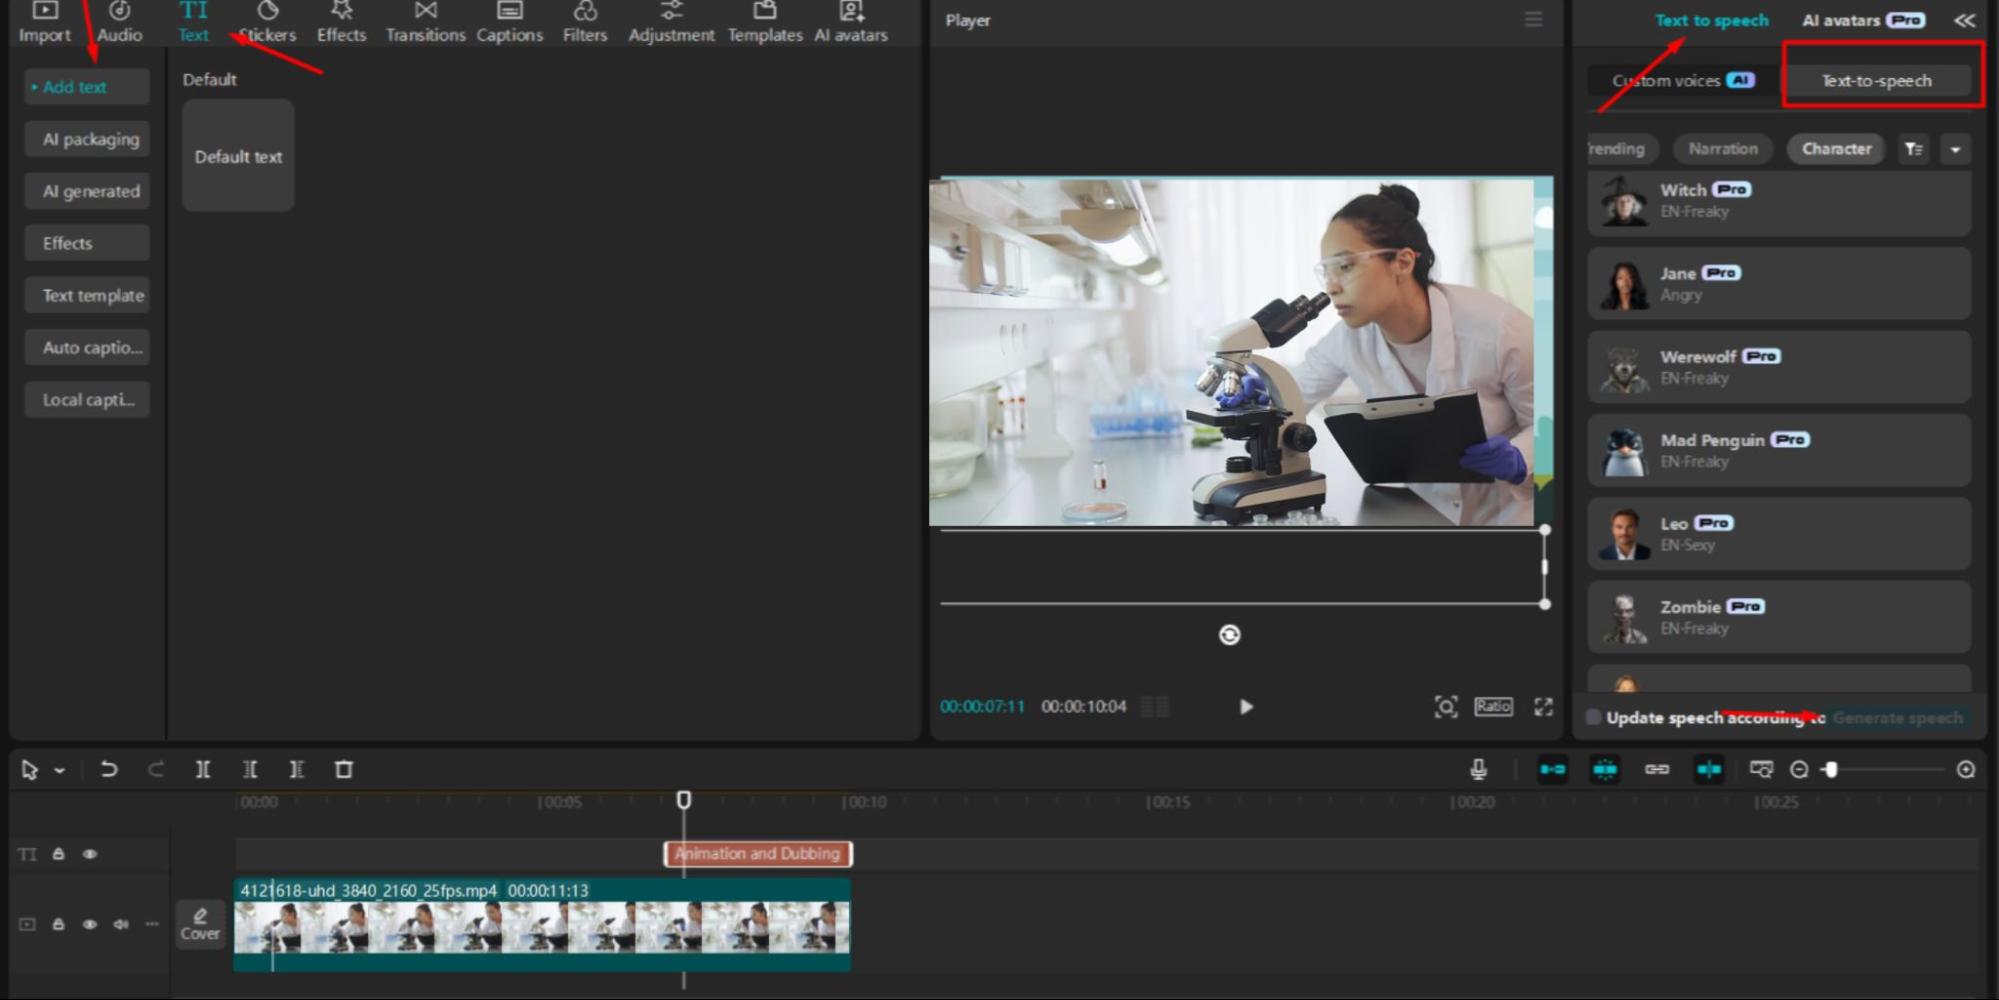Toggle auto snapping in timeline toolbar
The height and width of the screenshot is (1000, 1999).
[x=1605, y=769]
